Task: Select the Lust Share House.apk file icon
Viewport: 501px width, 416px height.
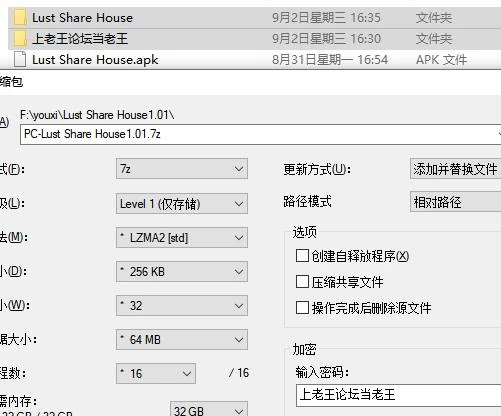Action: (x=20, y=60)
